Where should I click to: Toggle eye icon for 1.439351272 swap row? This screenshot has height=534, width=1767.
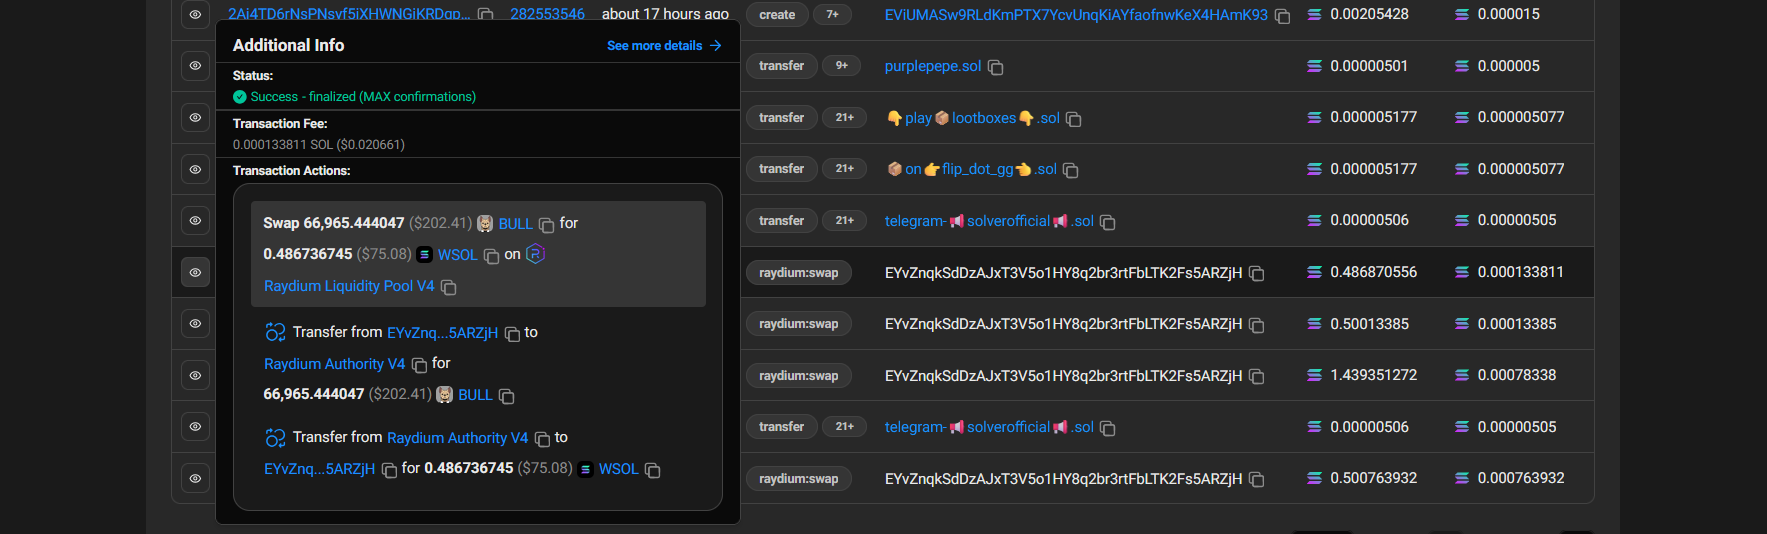point(195,376)
